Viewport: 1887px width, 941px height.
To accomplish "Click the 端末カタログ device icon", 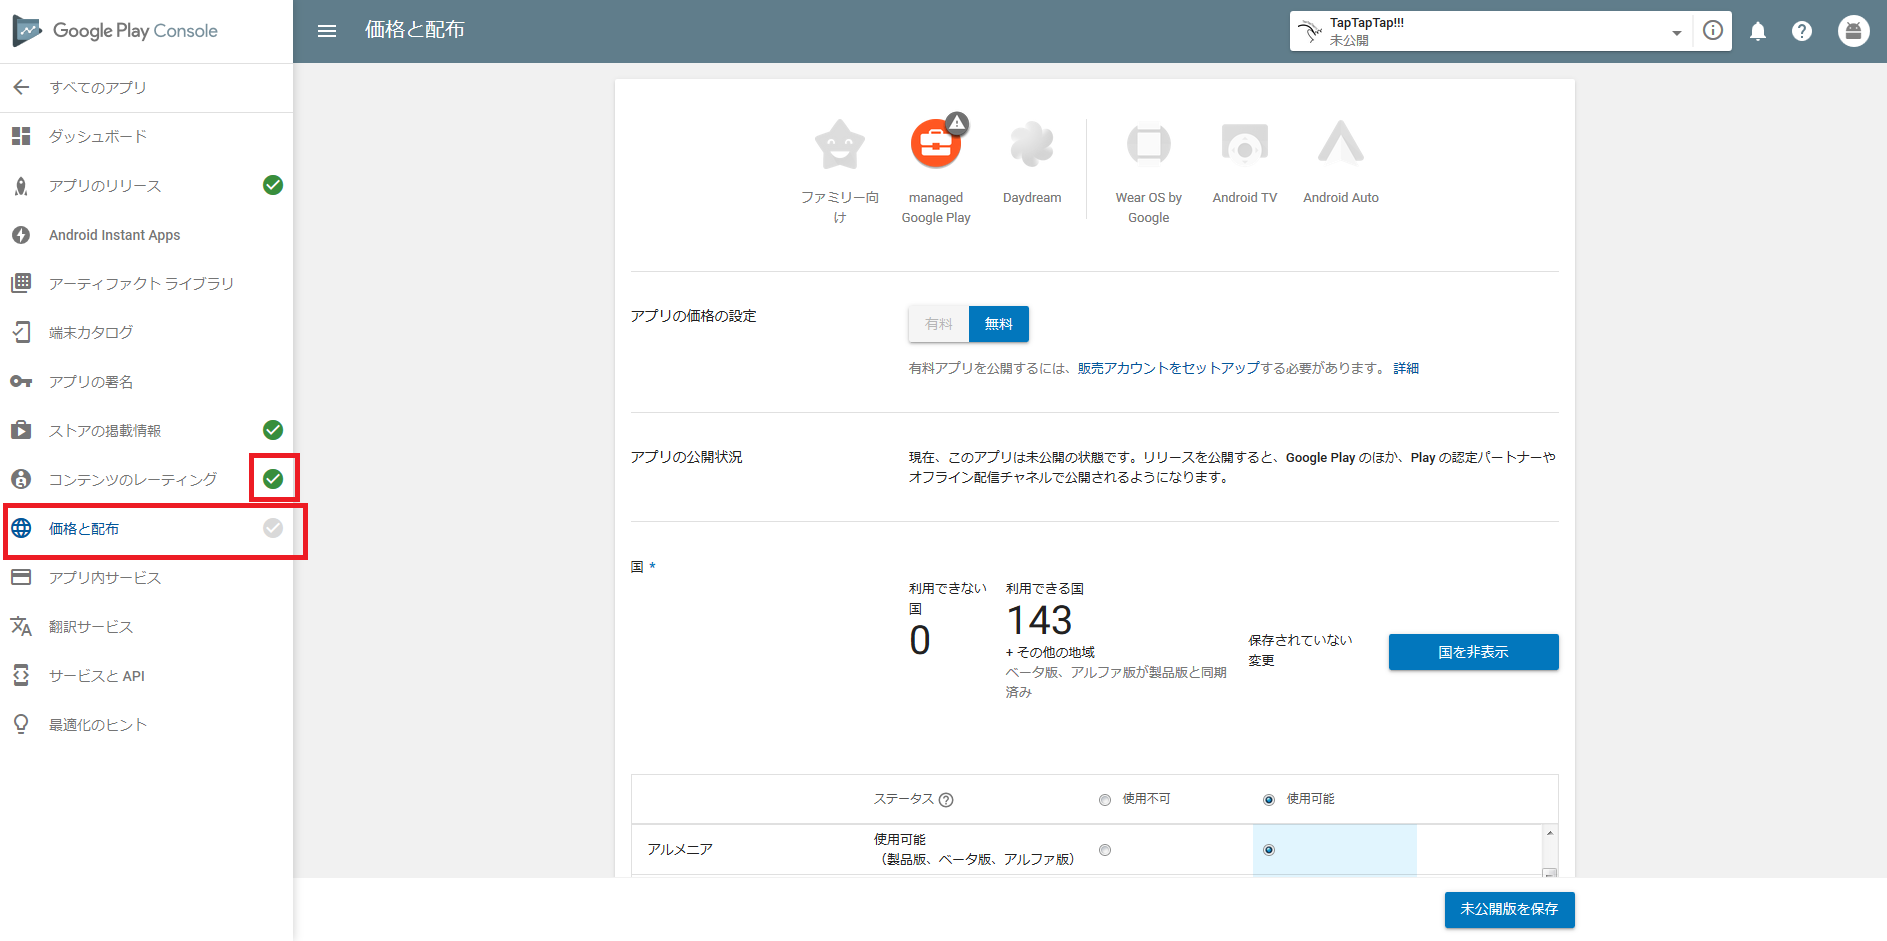I will [x=21, y=332].
